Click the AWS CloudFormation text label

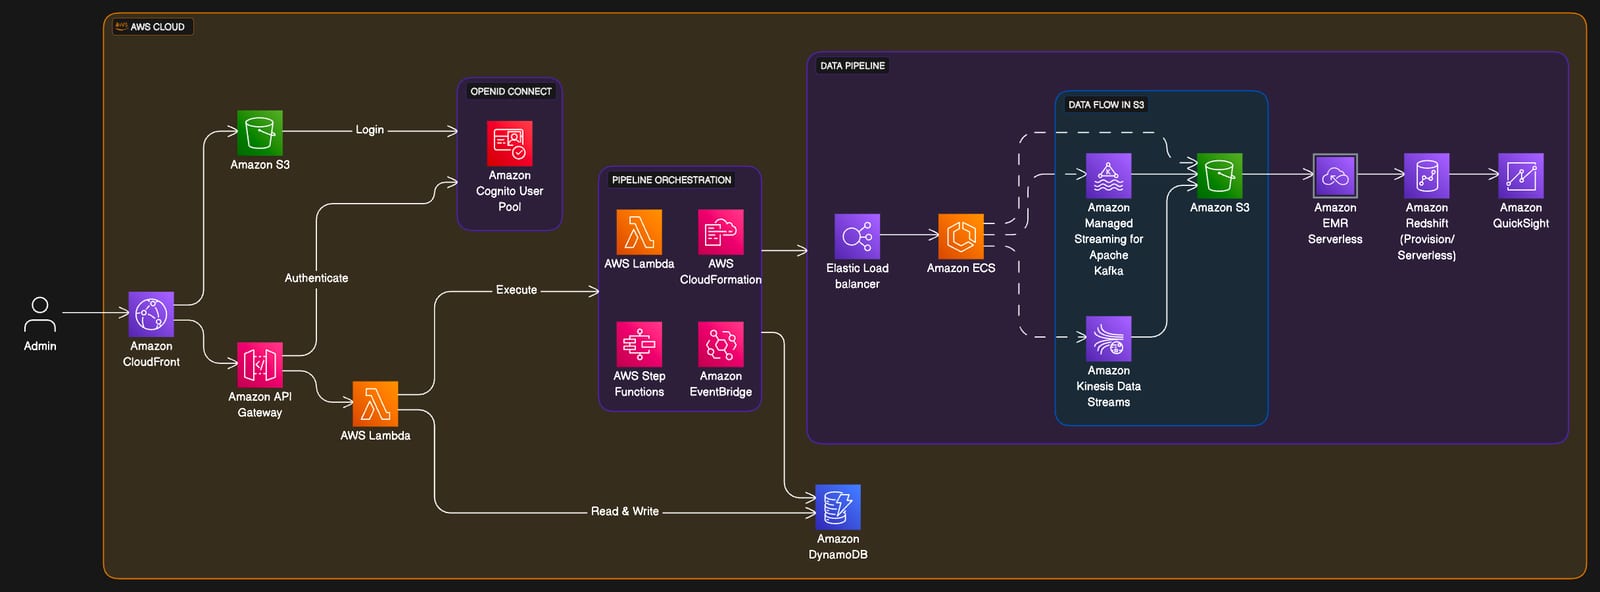pyautogui.click(x=721, y=272)
